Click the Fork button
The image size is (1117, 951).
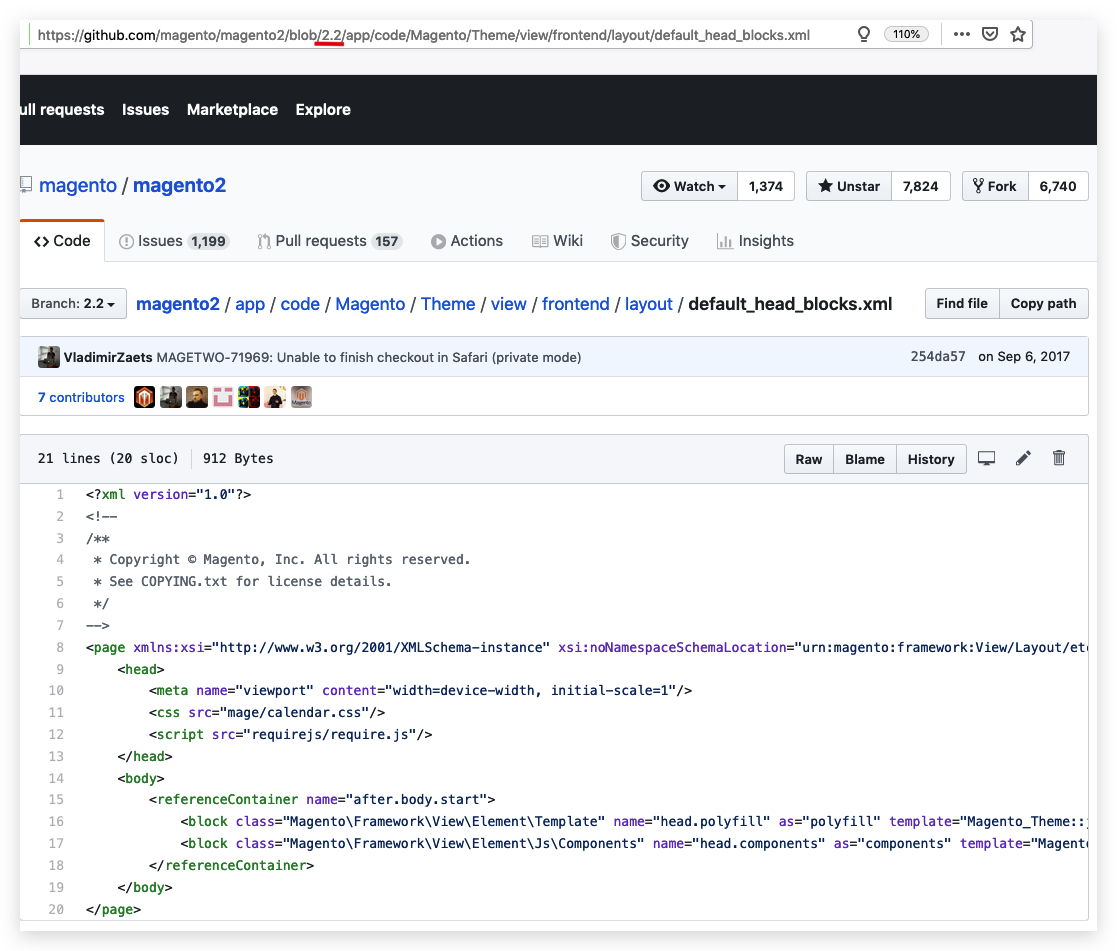pos(995,186)
